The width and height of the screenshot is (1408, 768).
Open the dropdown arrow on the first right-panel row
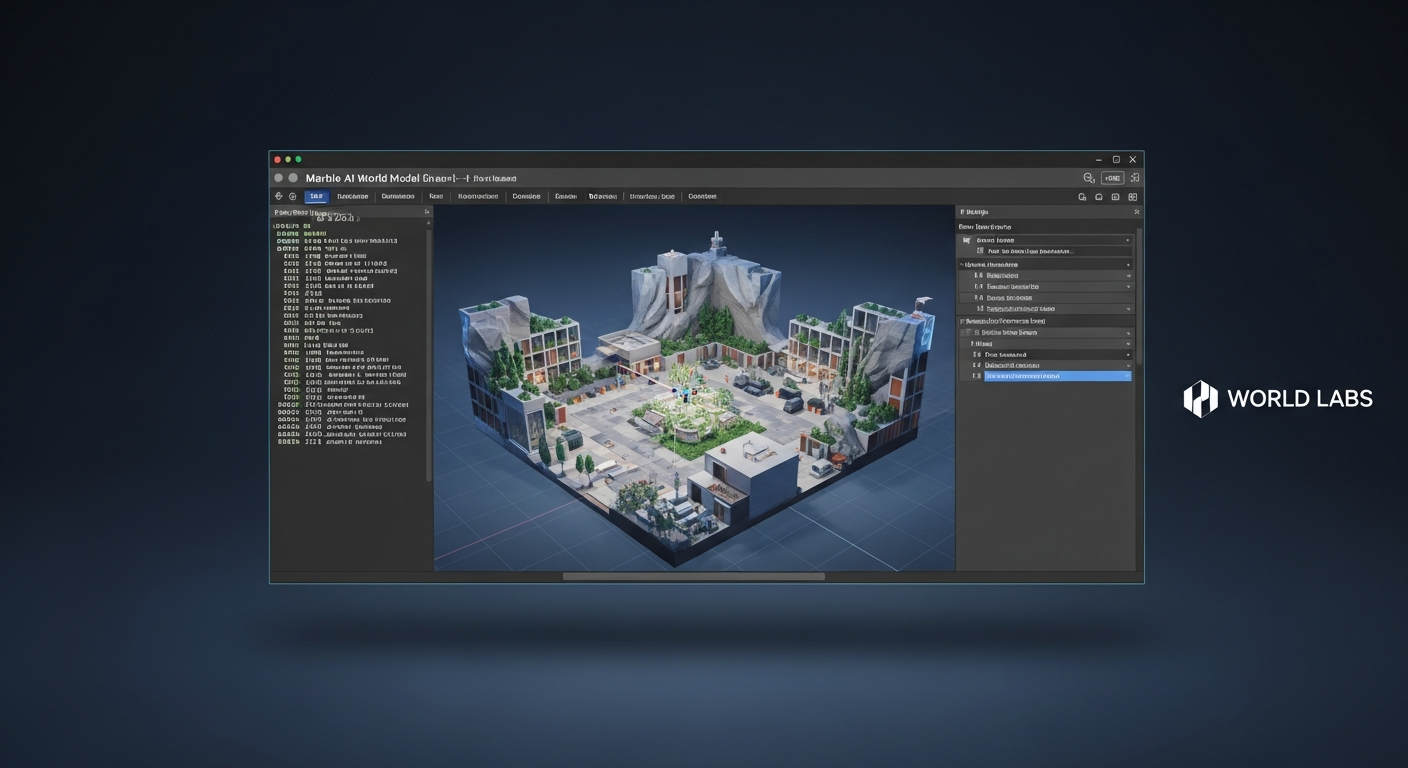click(x=1128, y=241)
